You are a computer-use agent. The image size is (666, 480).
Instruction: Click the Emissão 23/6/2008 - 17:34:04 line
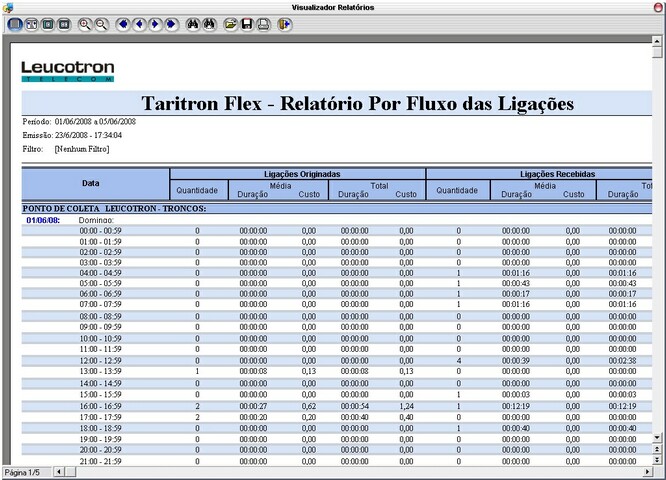click(x=72, y=135)
